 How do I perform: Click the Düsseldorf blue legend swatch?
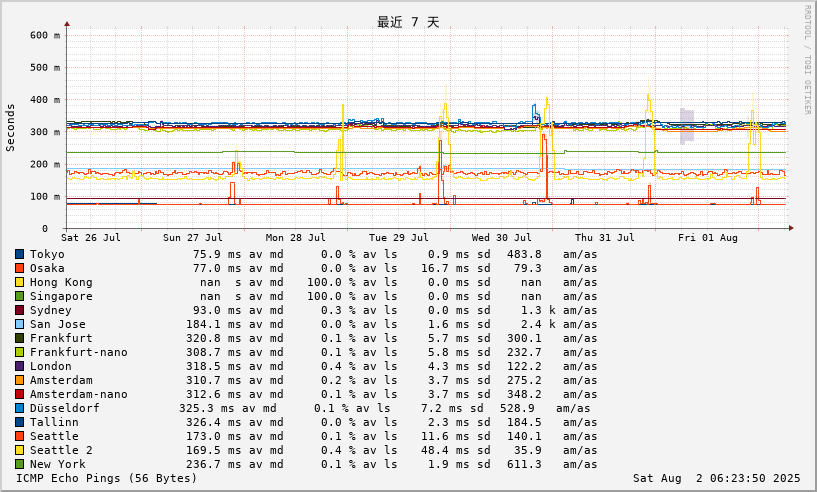coord(19,409)
